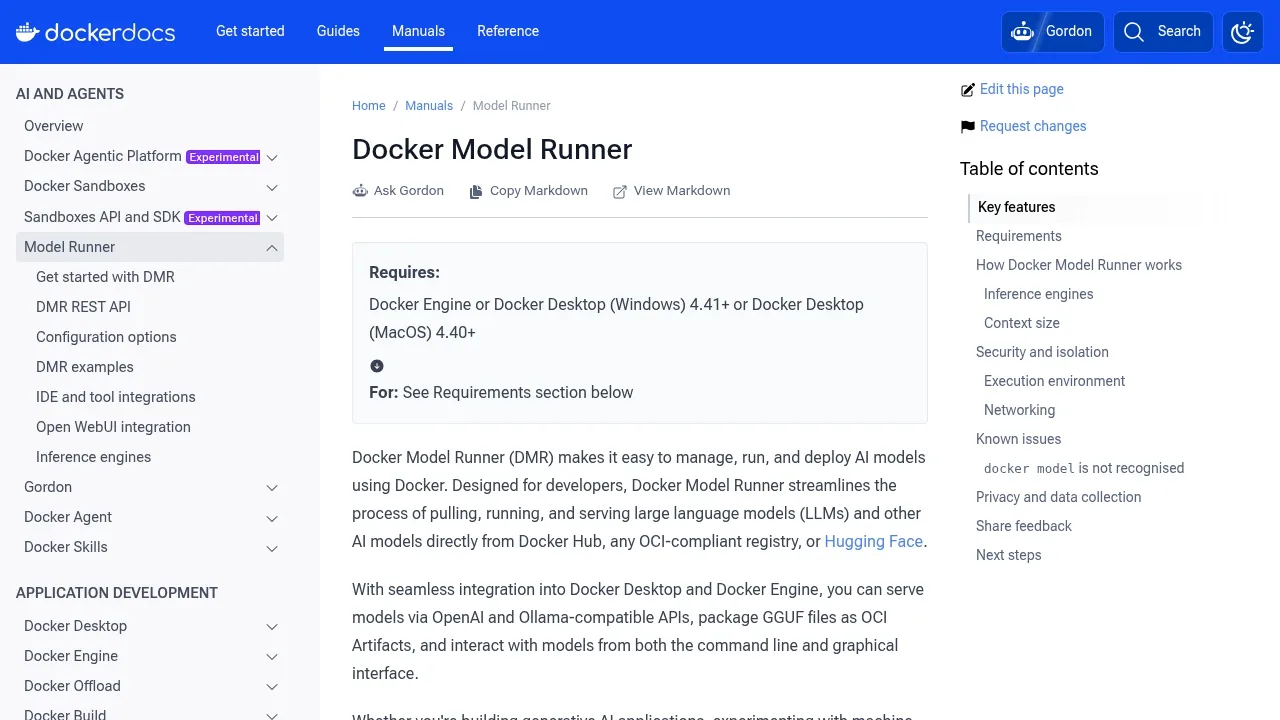
Task: Open Open WebUI integration page
Action: pos(113,427)
